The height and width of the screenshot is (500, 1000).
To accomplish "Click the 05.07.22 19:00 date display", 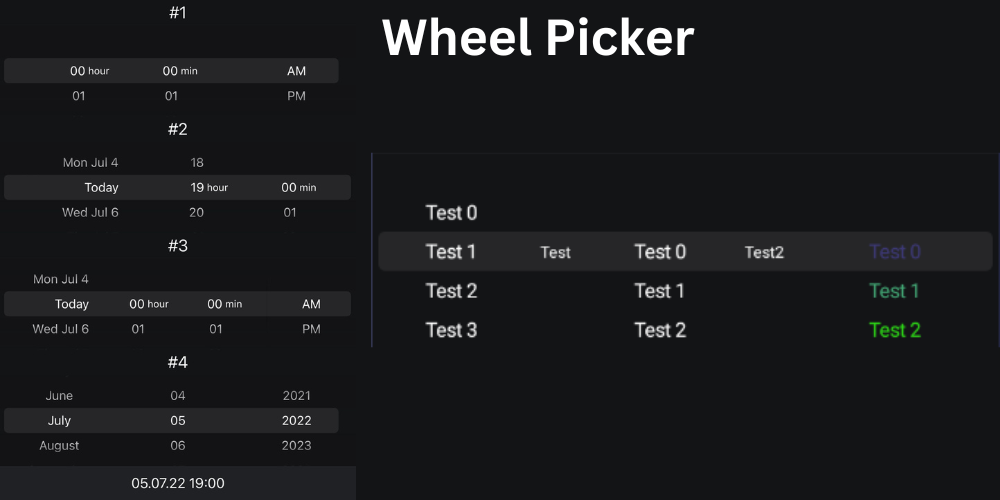I will (178, 483).
